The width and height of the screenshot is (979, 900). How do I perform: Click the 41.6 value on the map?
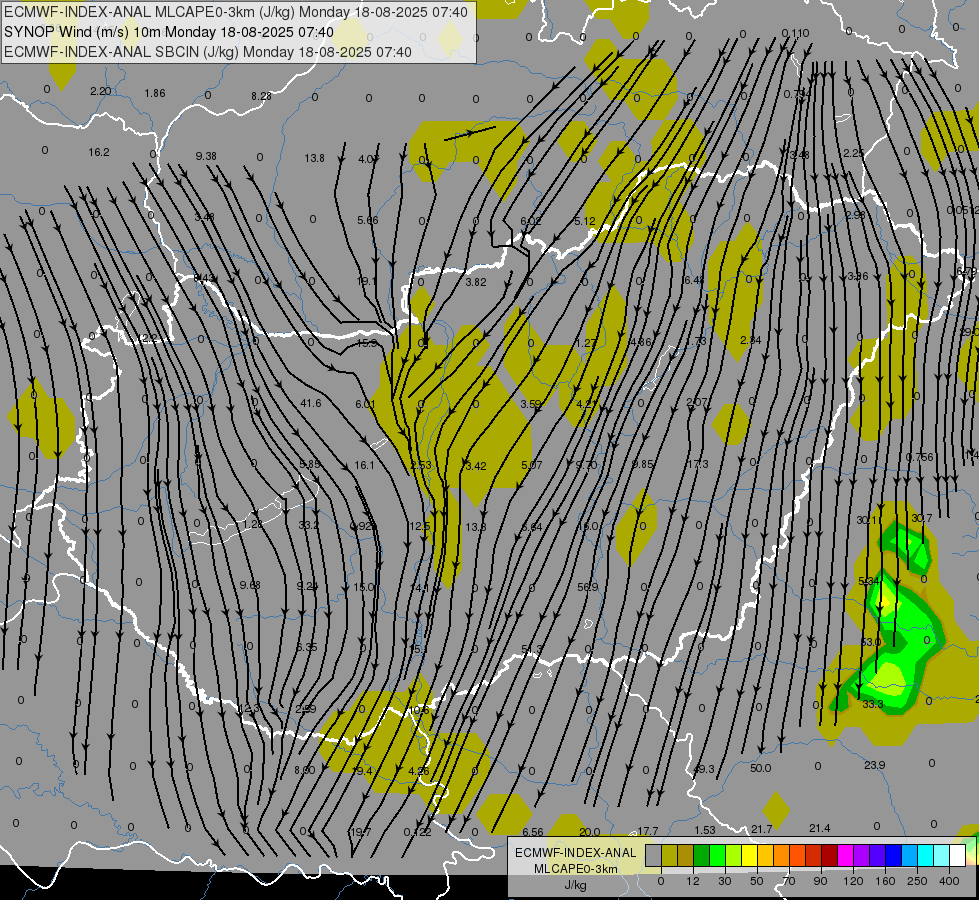pos(311,403)
